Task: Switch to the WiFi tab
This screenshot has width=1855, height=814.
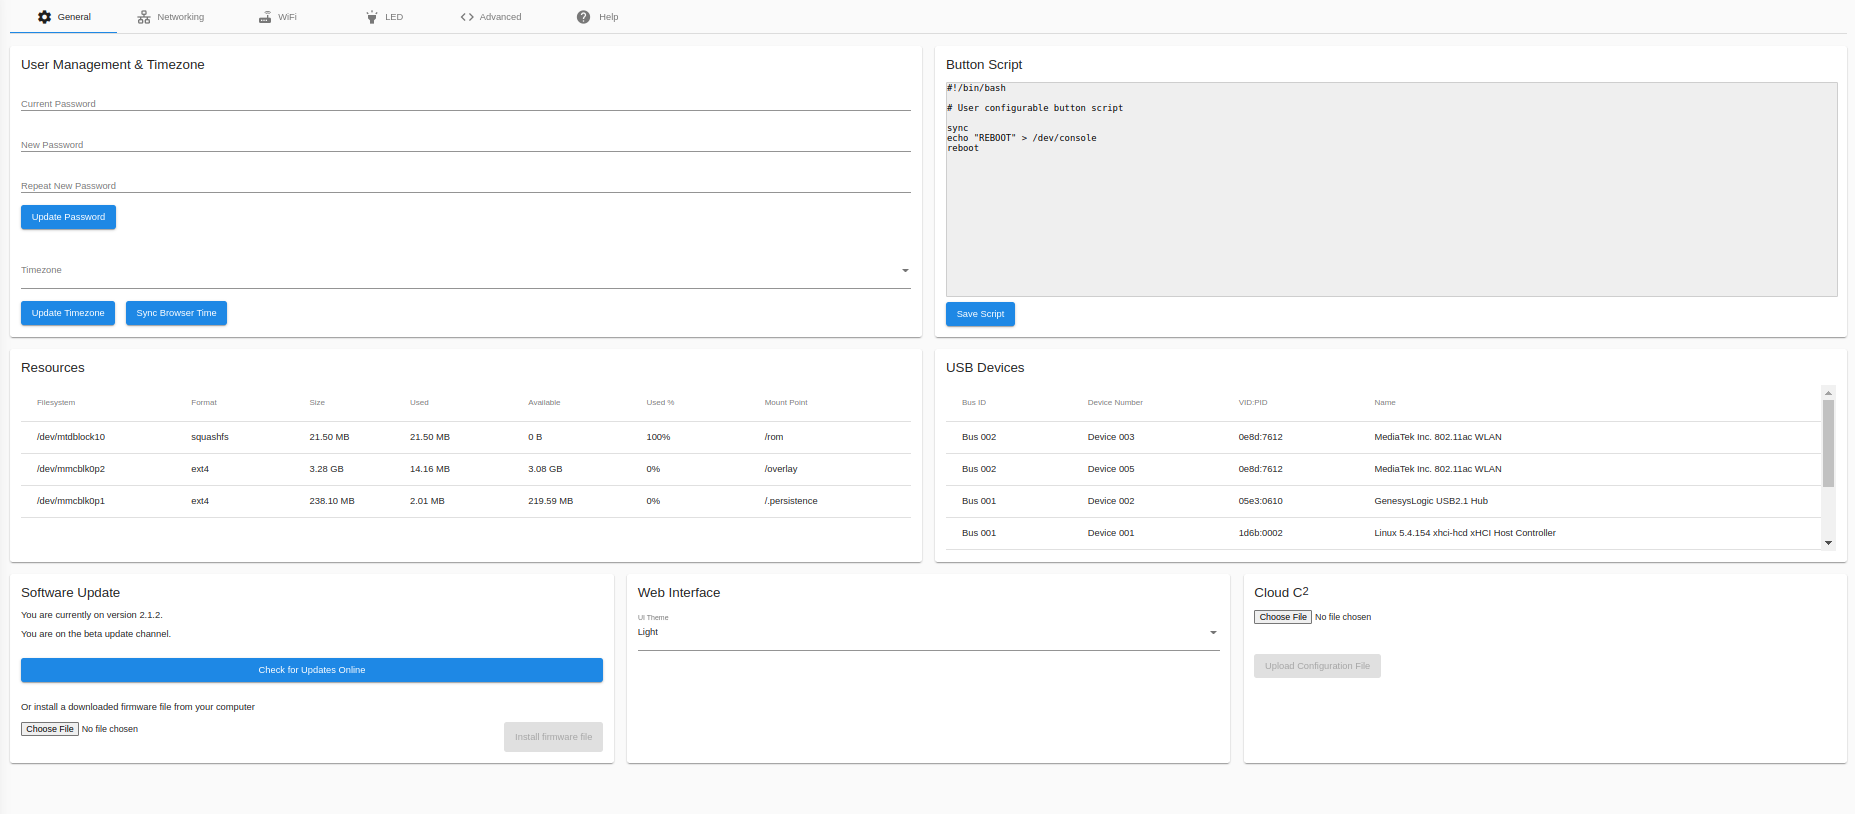Action: tap(278, 17)
